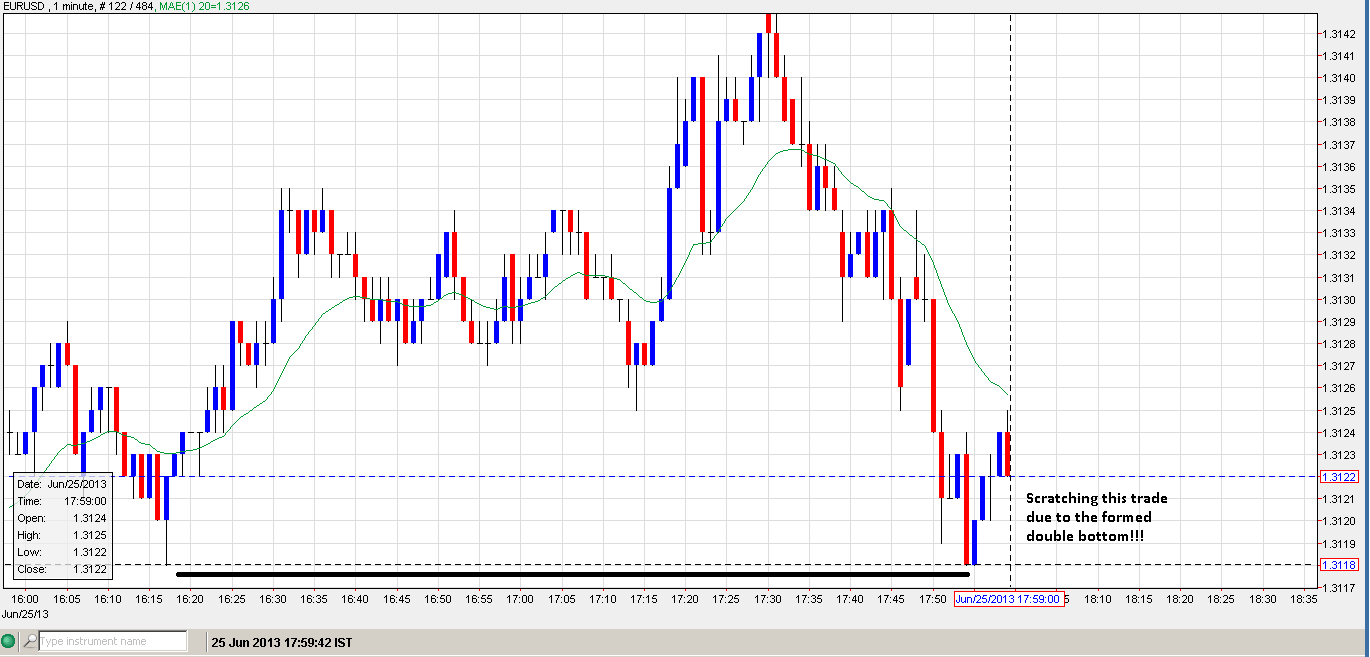
Task: Click the 'Low: 1.3122' row in the data box
Action: (x=62, y=552)
